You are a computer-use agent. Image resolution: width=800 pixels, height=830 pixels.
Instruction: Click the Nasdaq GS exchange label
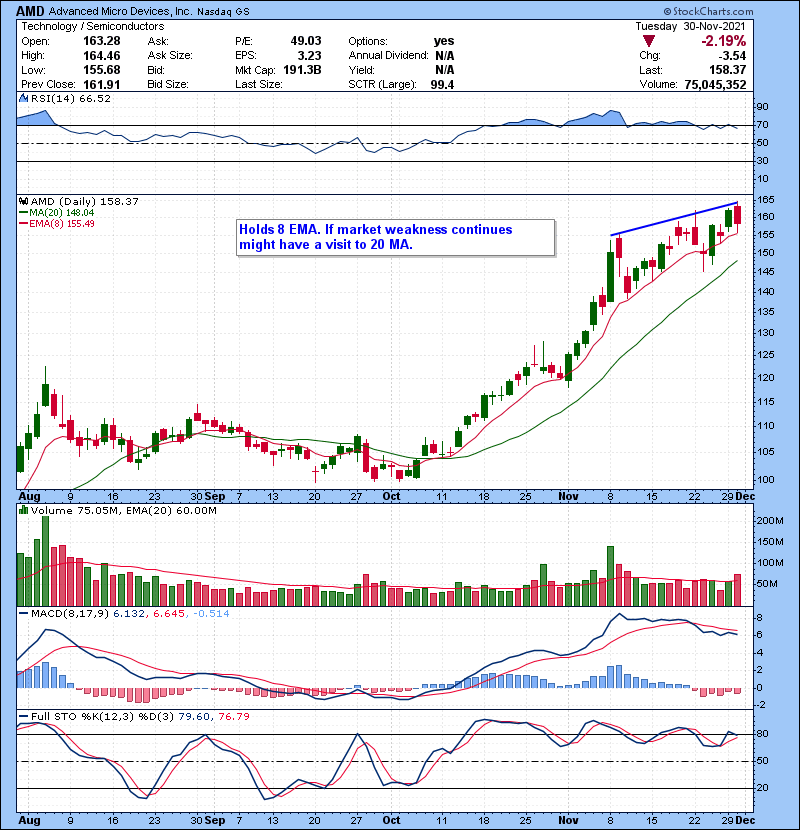(x=223, y=12)
